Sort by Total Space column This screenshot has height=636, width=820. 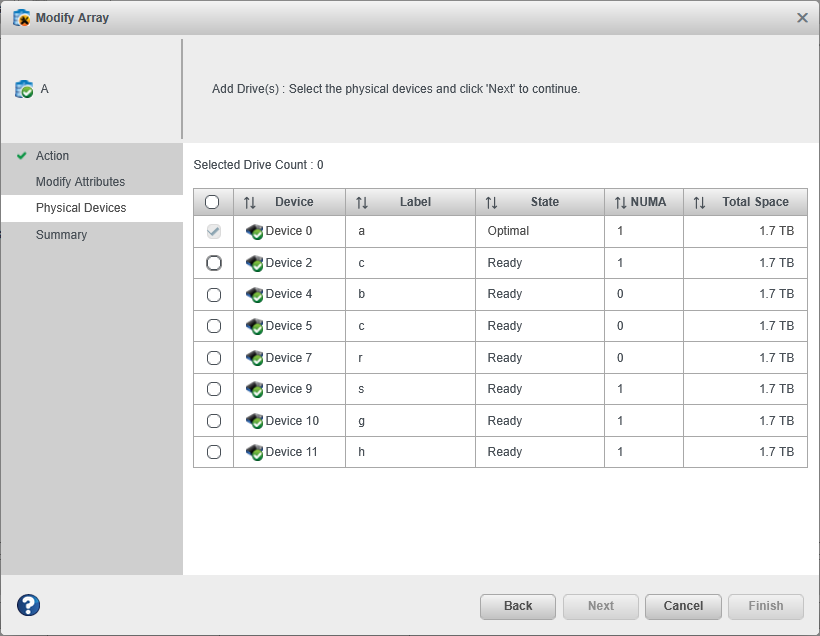point(699,202)
